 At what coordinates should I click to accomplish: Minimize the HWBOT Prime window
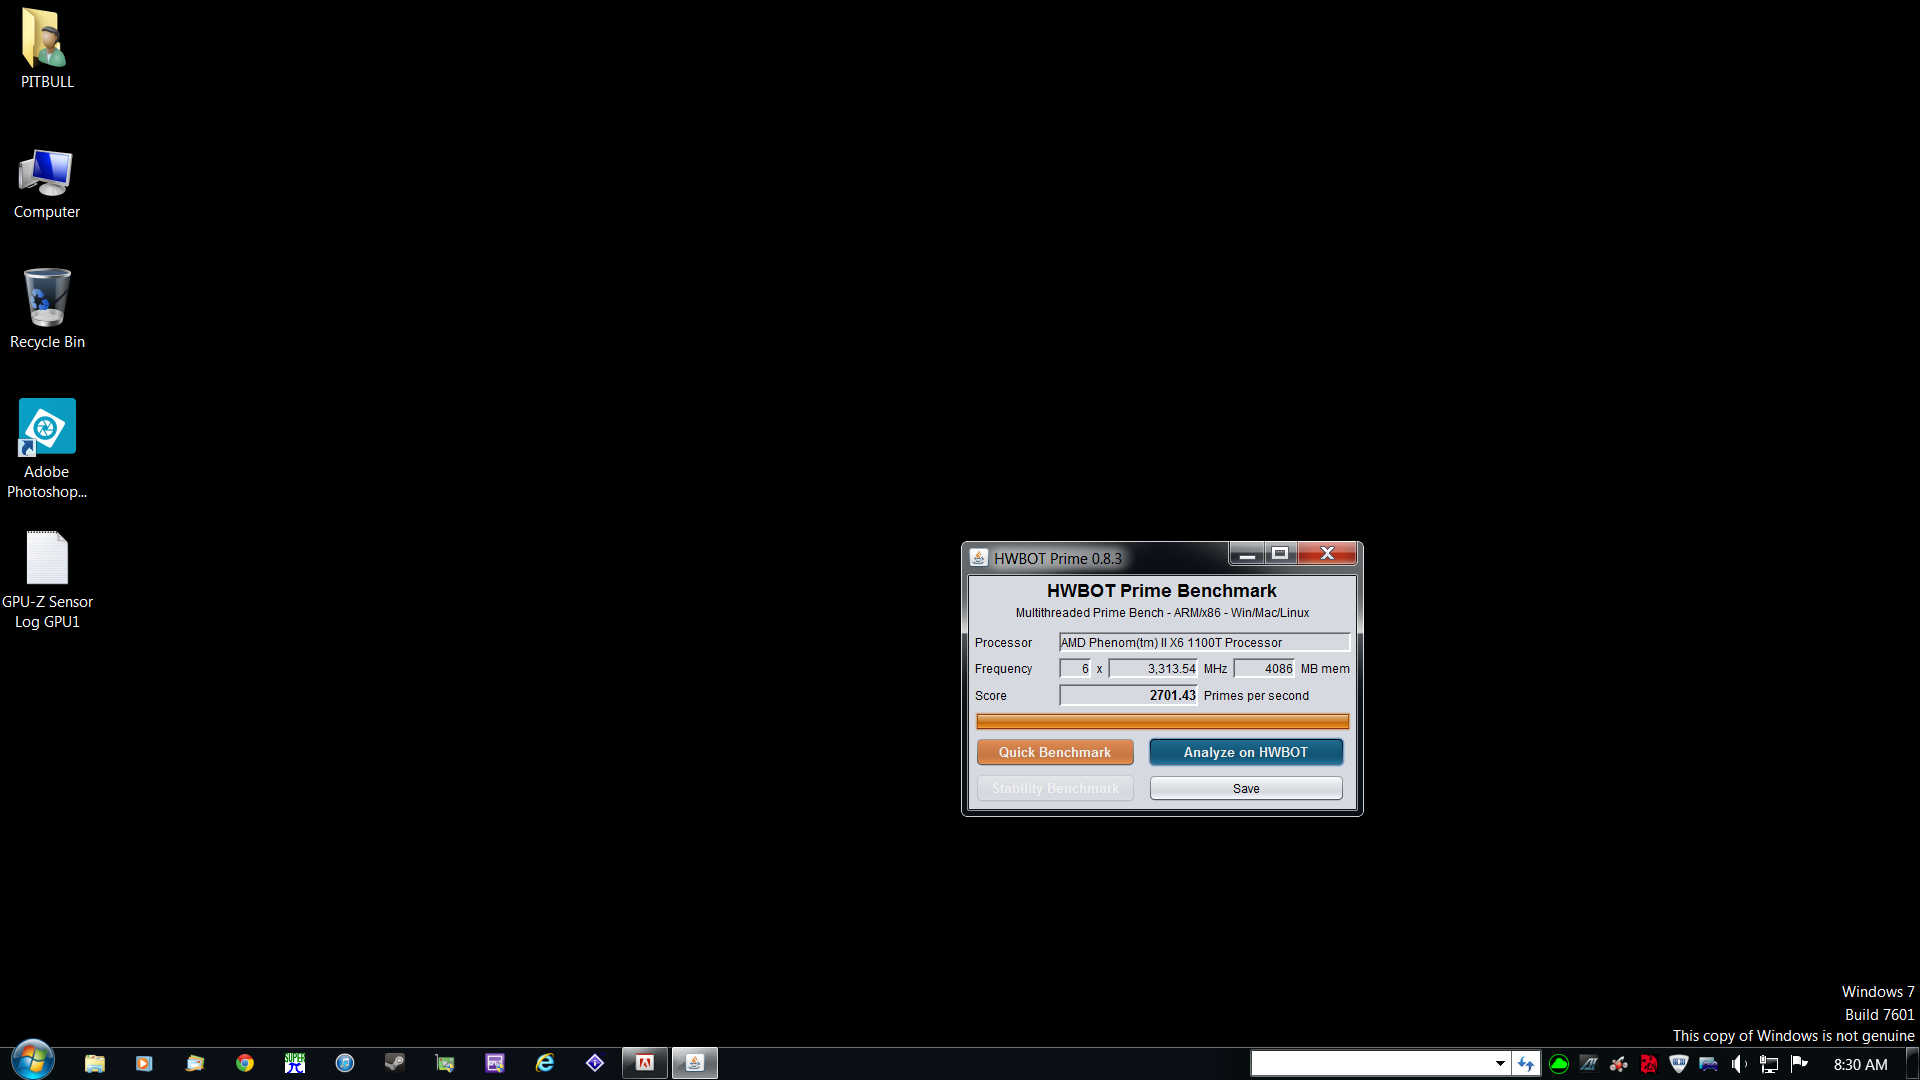(x=1247, y=554)
